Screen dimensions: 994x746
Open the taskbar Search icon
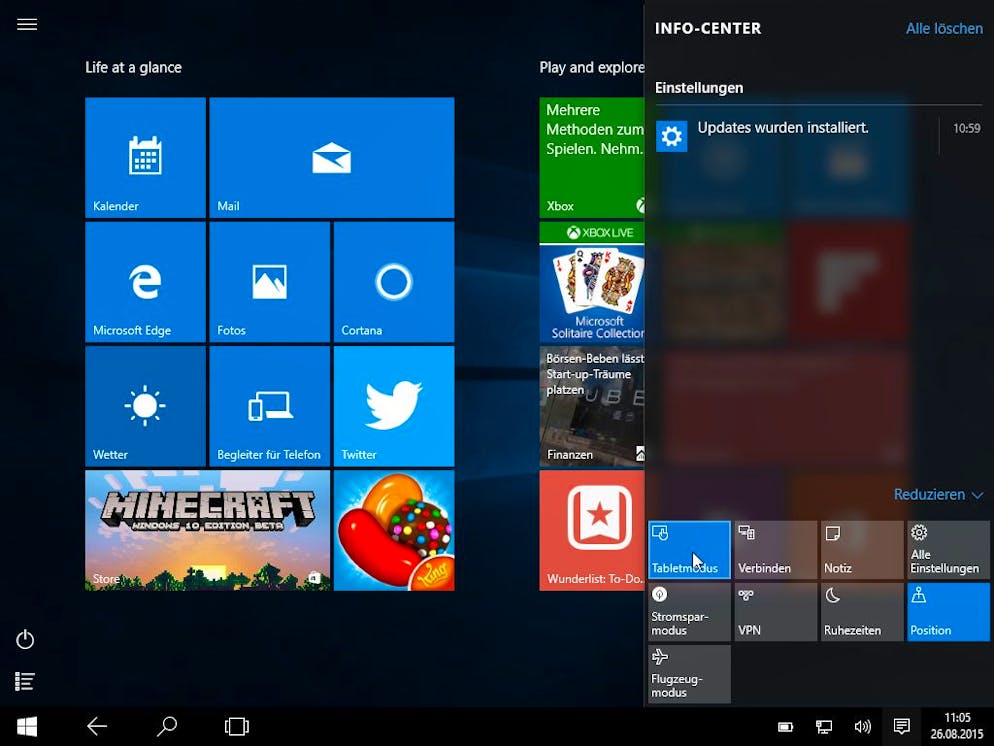pyautogui.click(x=167, y=726)
